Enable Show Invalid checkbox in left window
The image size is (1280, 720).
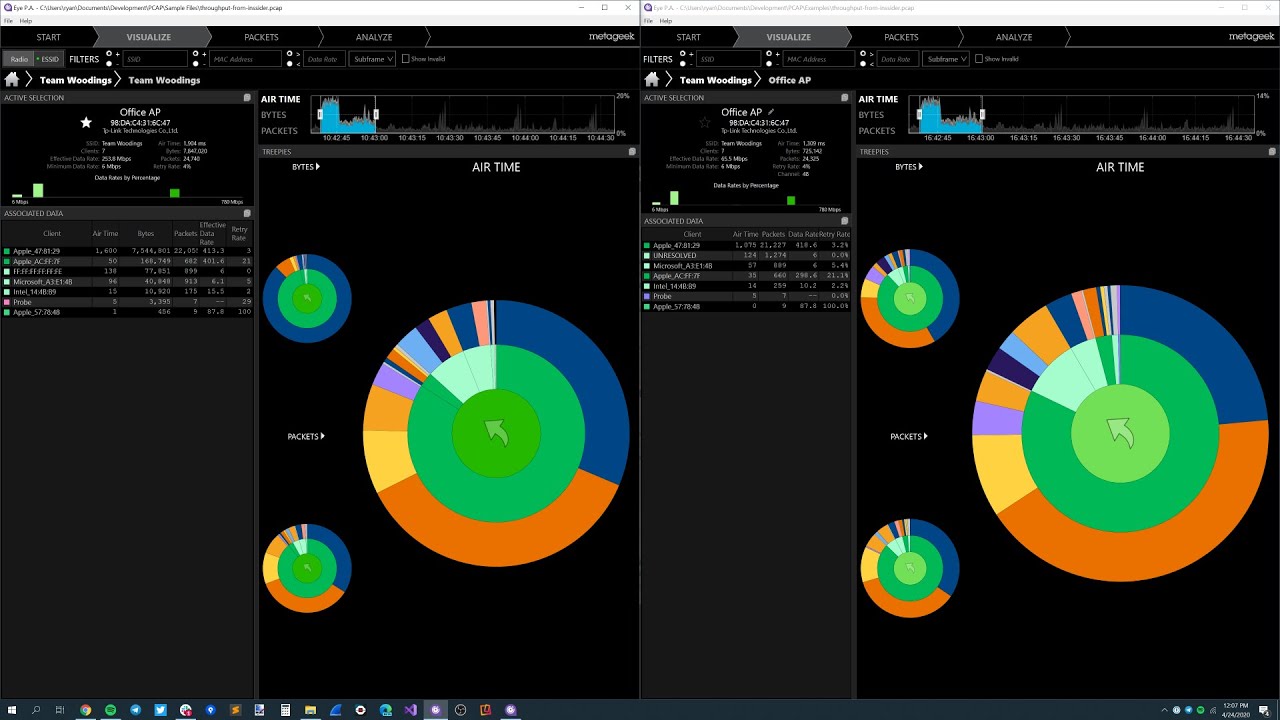[405, 59]
